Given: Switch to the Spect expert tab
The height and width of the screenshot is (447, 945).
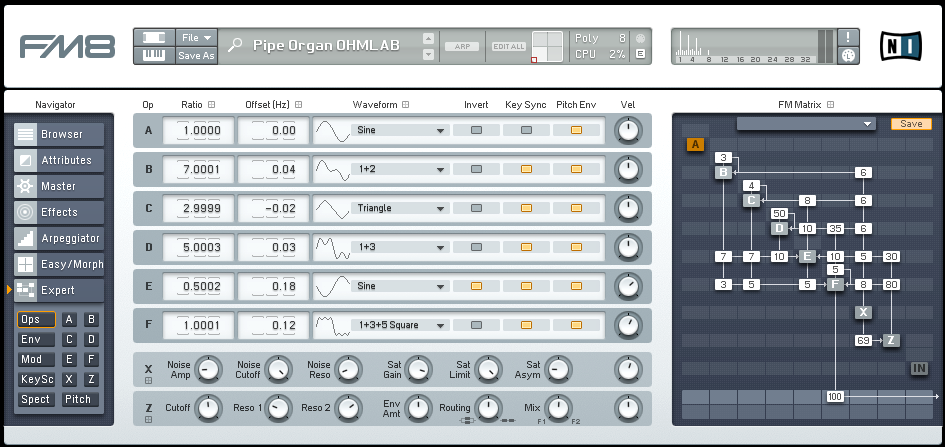Looking at the screenshot, I should coord(36,399).
